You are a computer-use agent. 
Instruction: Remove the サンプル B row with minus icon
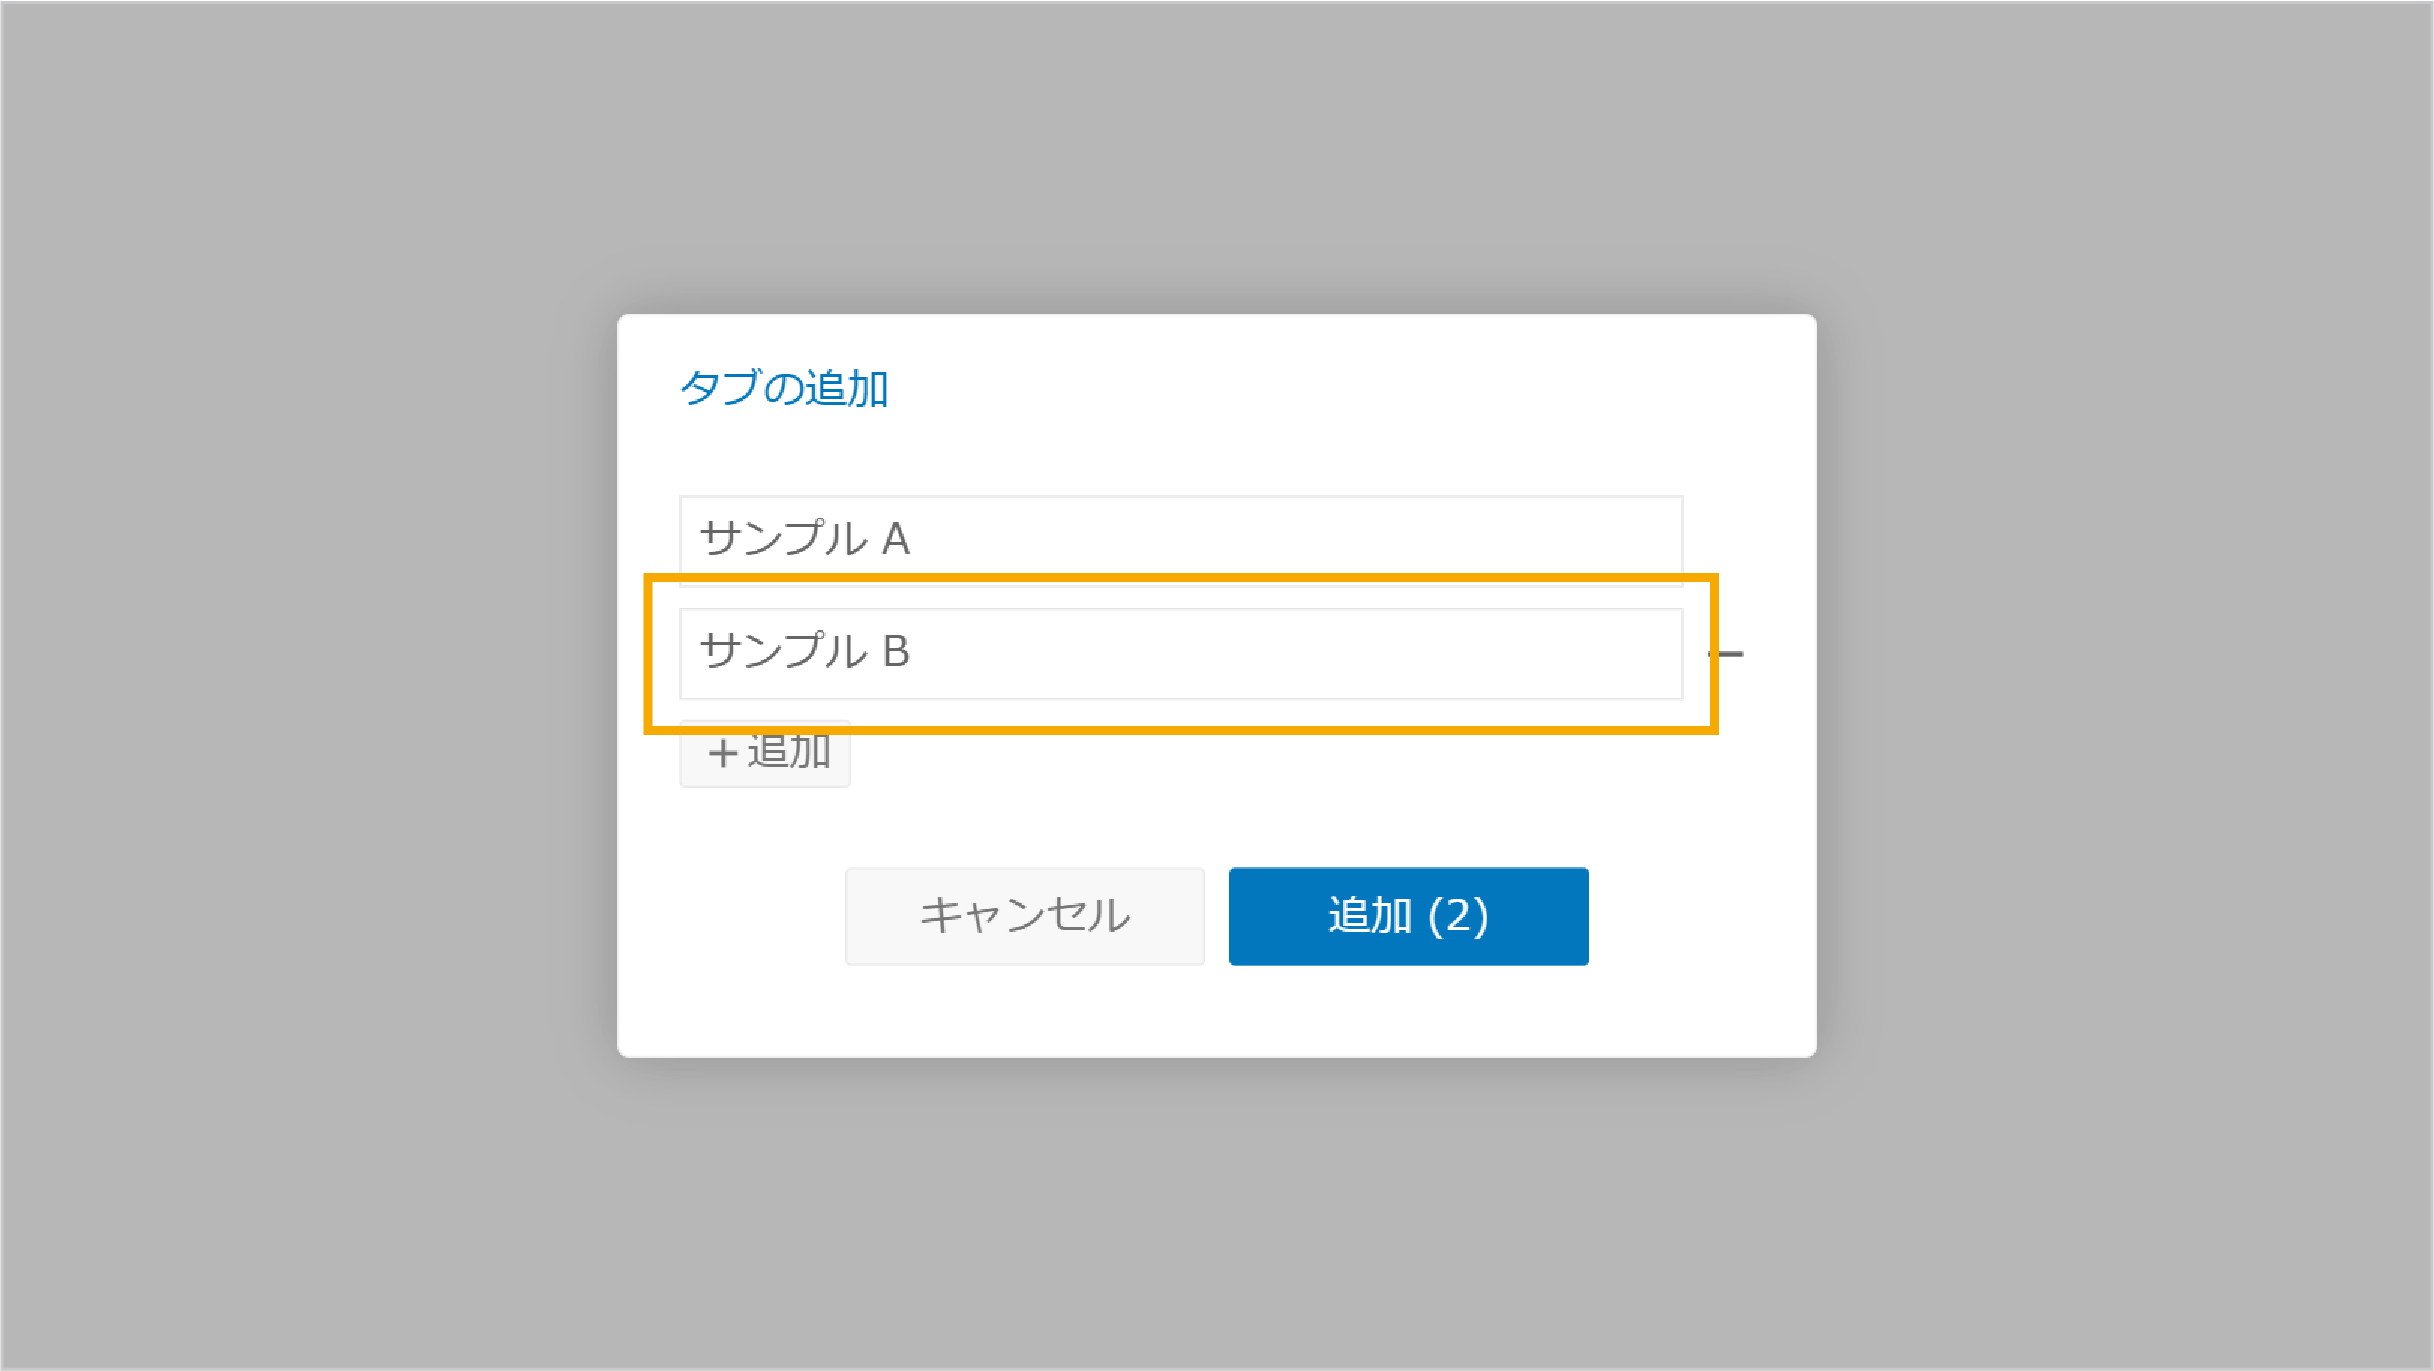1727,654
